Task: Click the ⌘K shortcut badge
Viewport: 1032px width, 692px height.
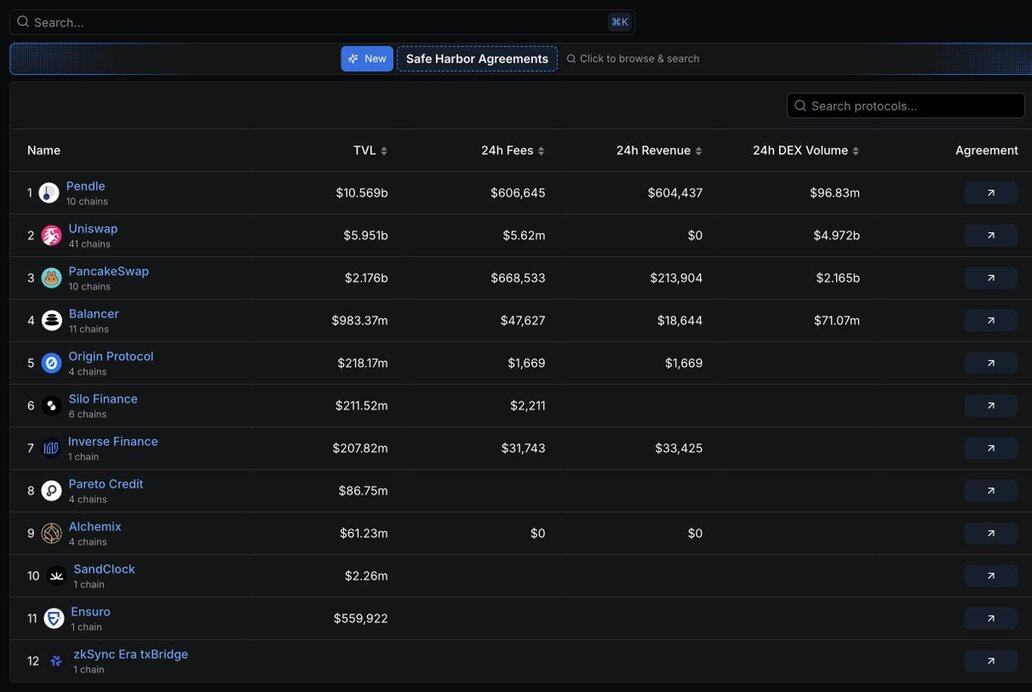Action: pyautogui.click(x=619, y=22)
